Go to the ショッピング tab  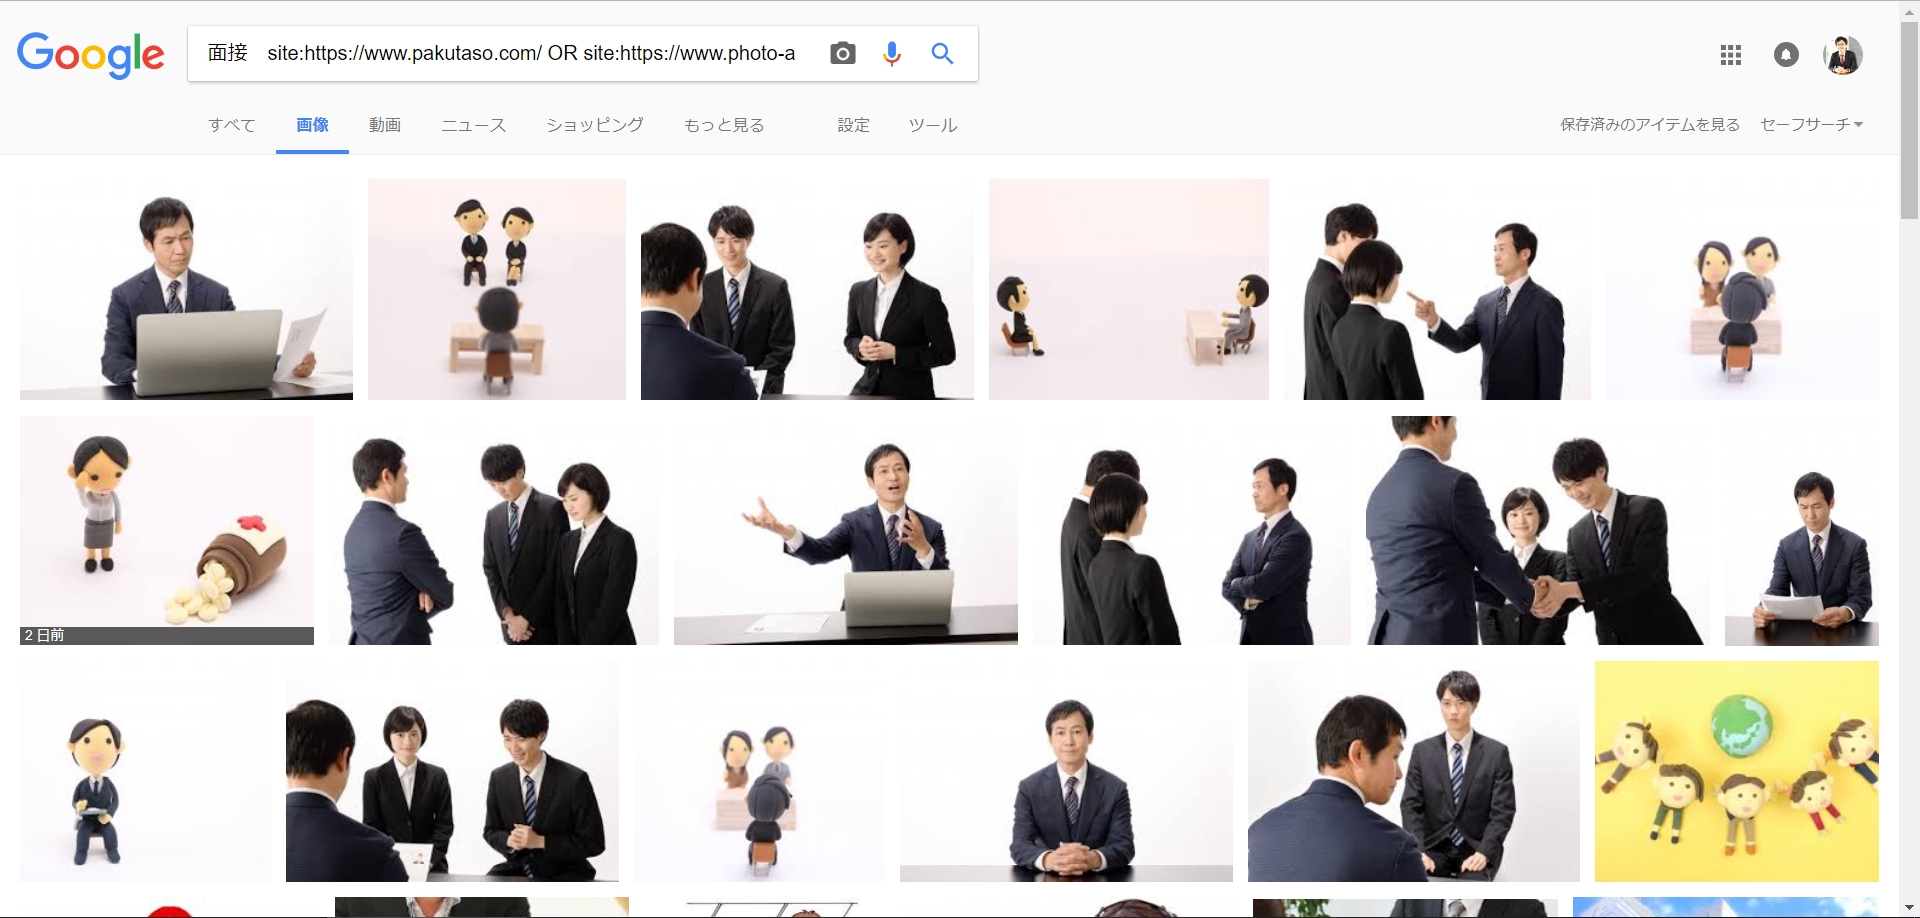[x=595, y=125]
